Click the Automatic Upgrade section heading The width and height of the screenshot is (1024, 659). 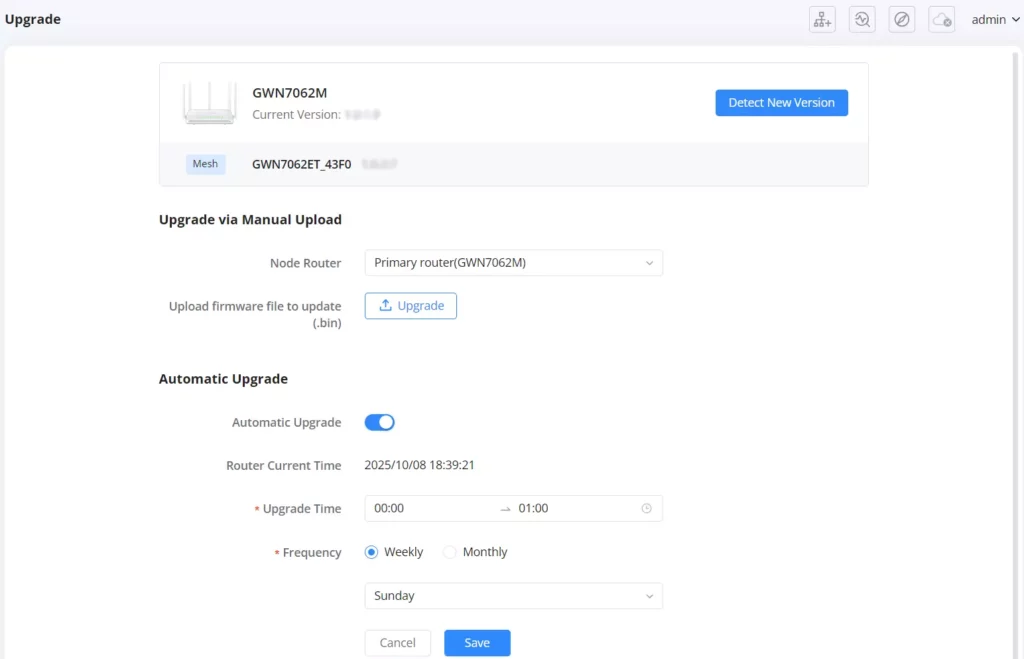pyautogui.click(x=223, y=379)
